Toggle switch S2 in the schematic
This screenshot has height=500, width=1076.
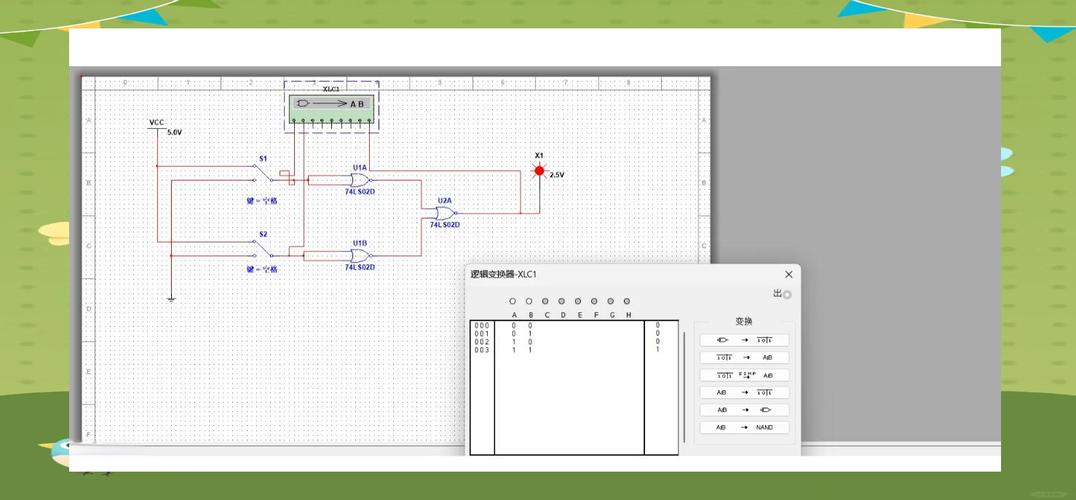click(262, 248)
